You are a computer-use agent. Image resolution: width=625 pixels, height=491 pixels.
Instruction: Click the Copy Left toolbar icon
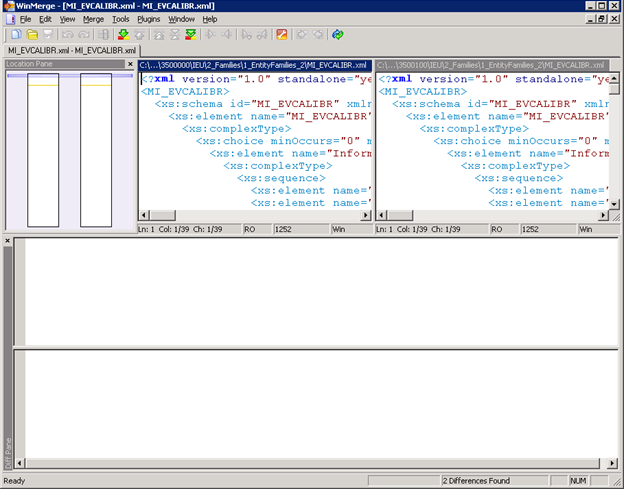coord(226,35)
